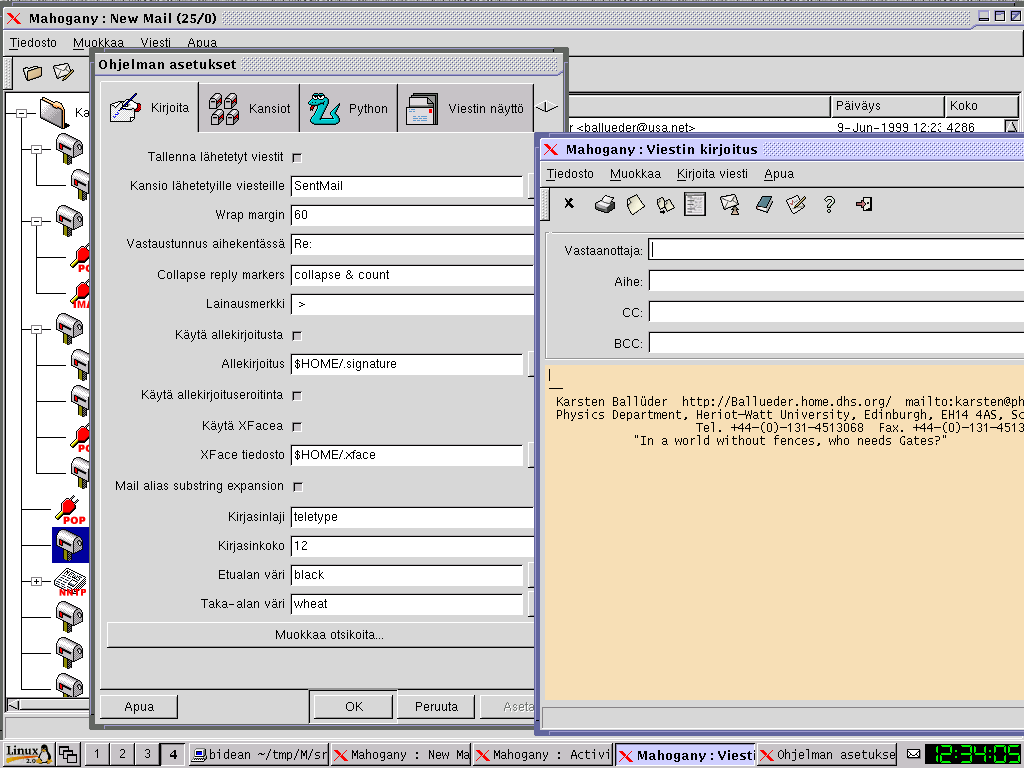
Task: Sort messages by Päiväys column header
Action: pos(887,106)
